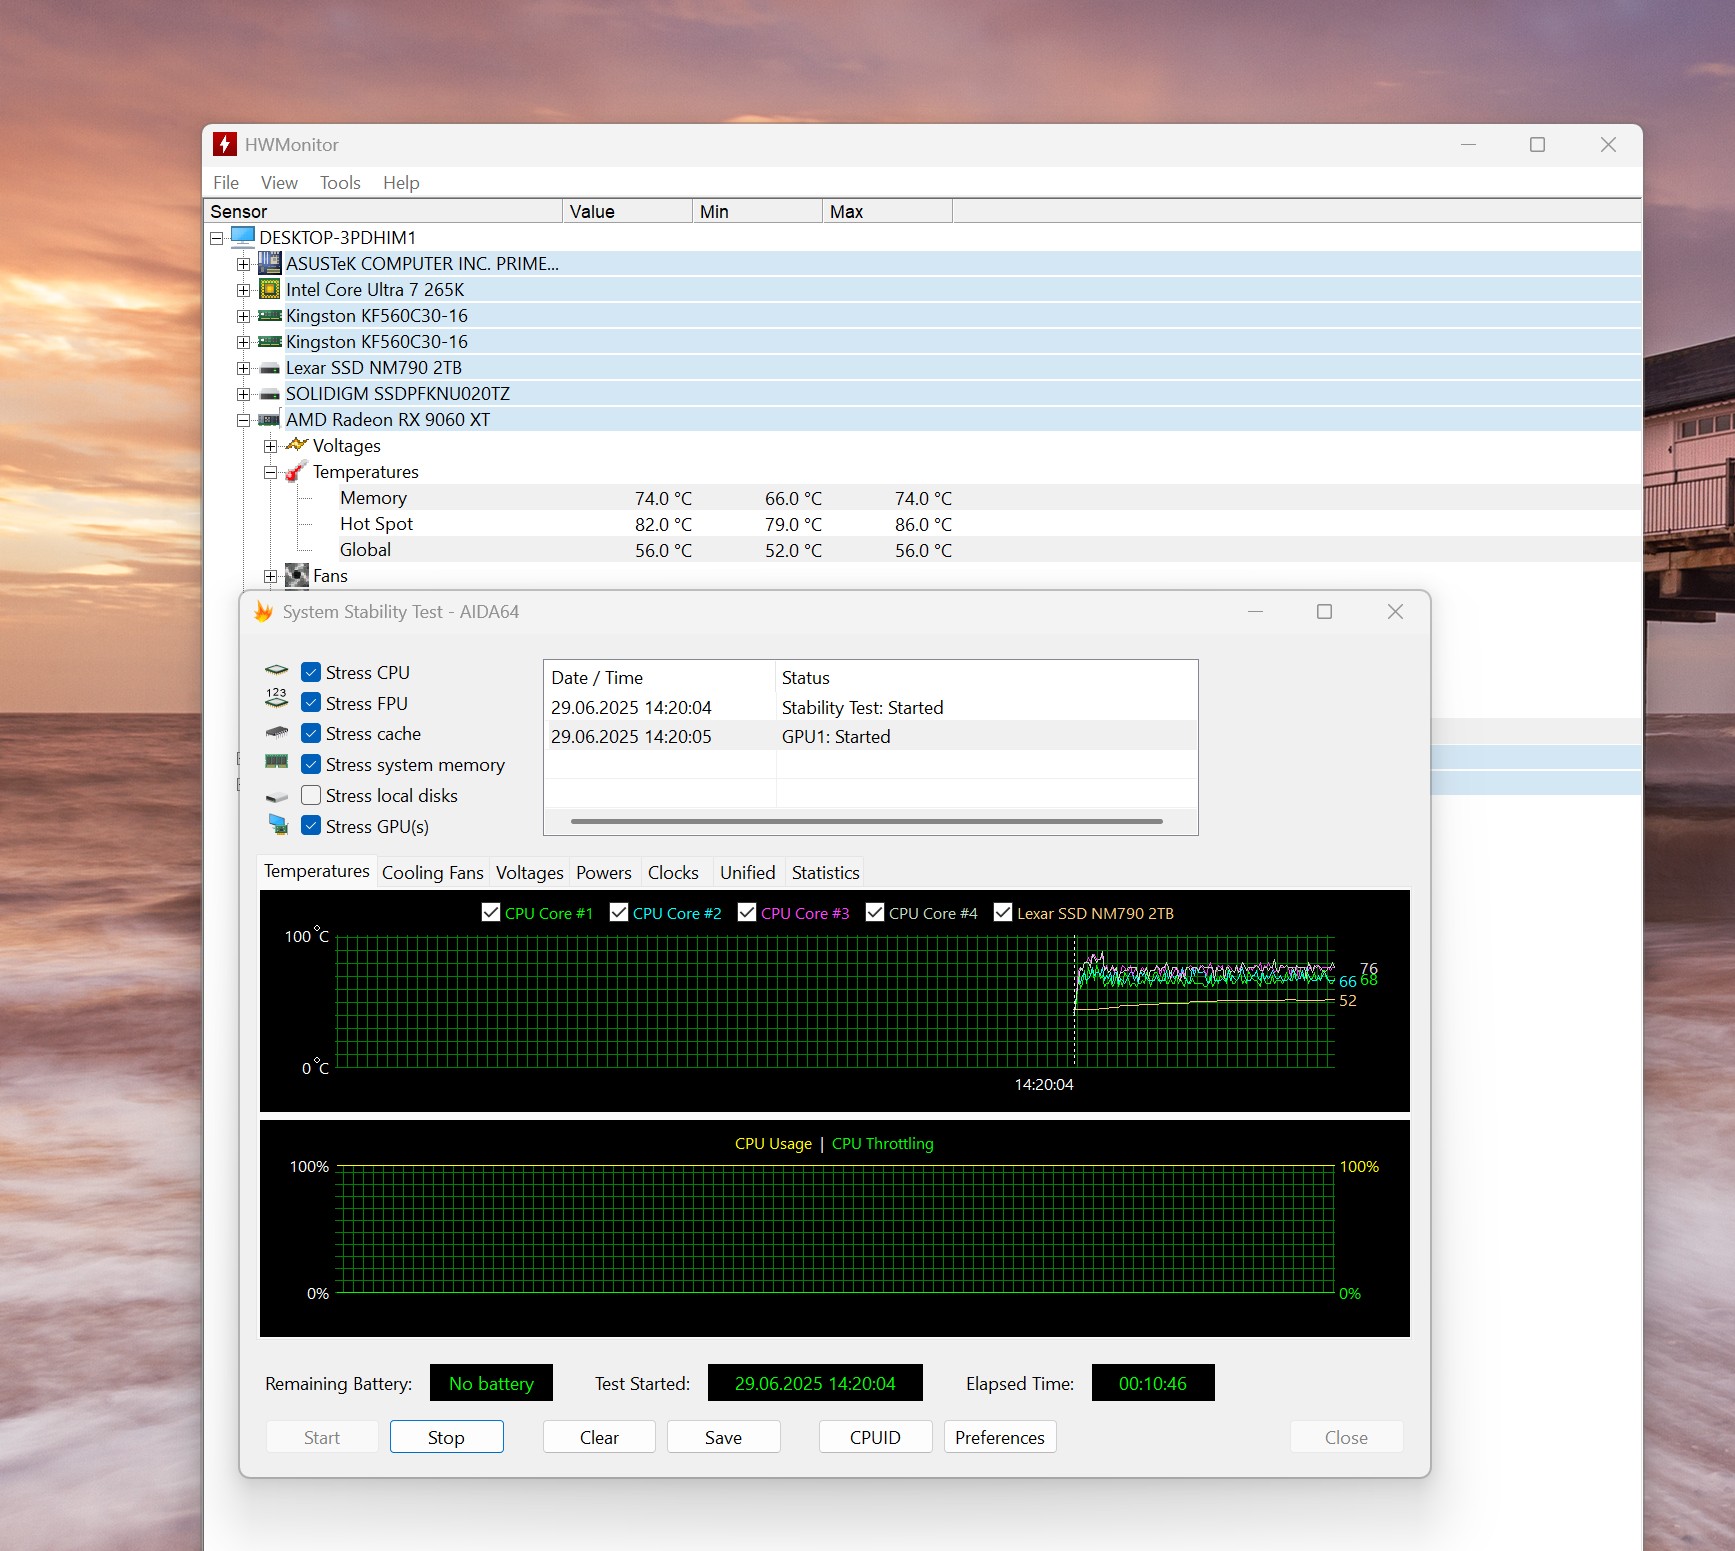Click the Fans icon in HWMonitor tree
Screen dimensions: 1735x1551
pos(296,575)
